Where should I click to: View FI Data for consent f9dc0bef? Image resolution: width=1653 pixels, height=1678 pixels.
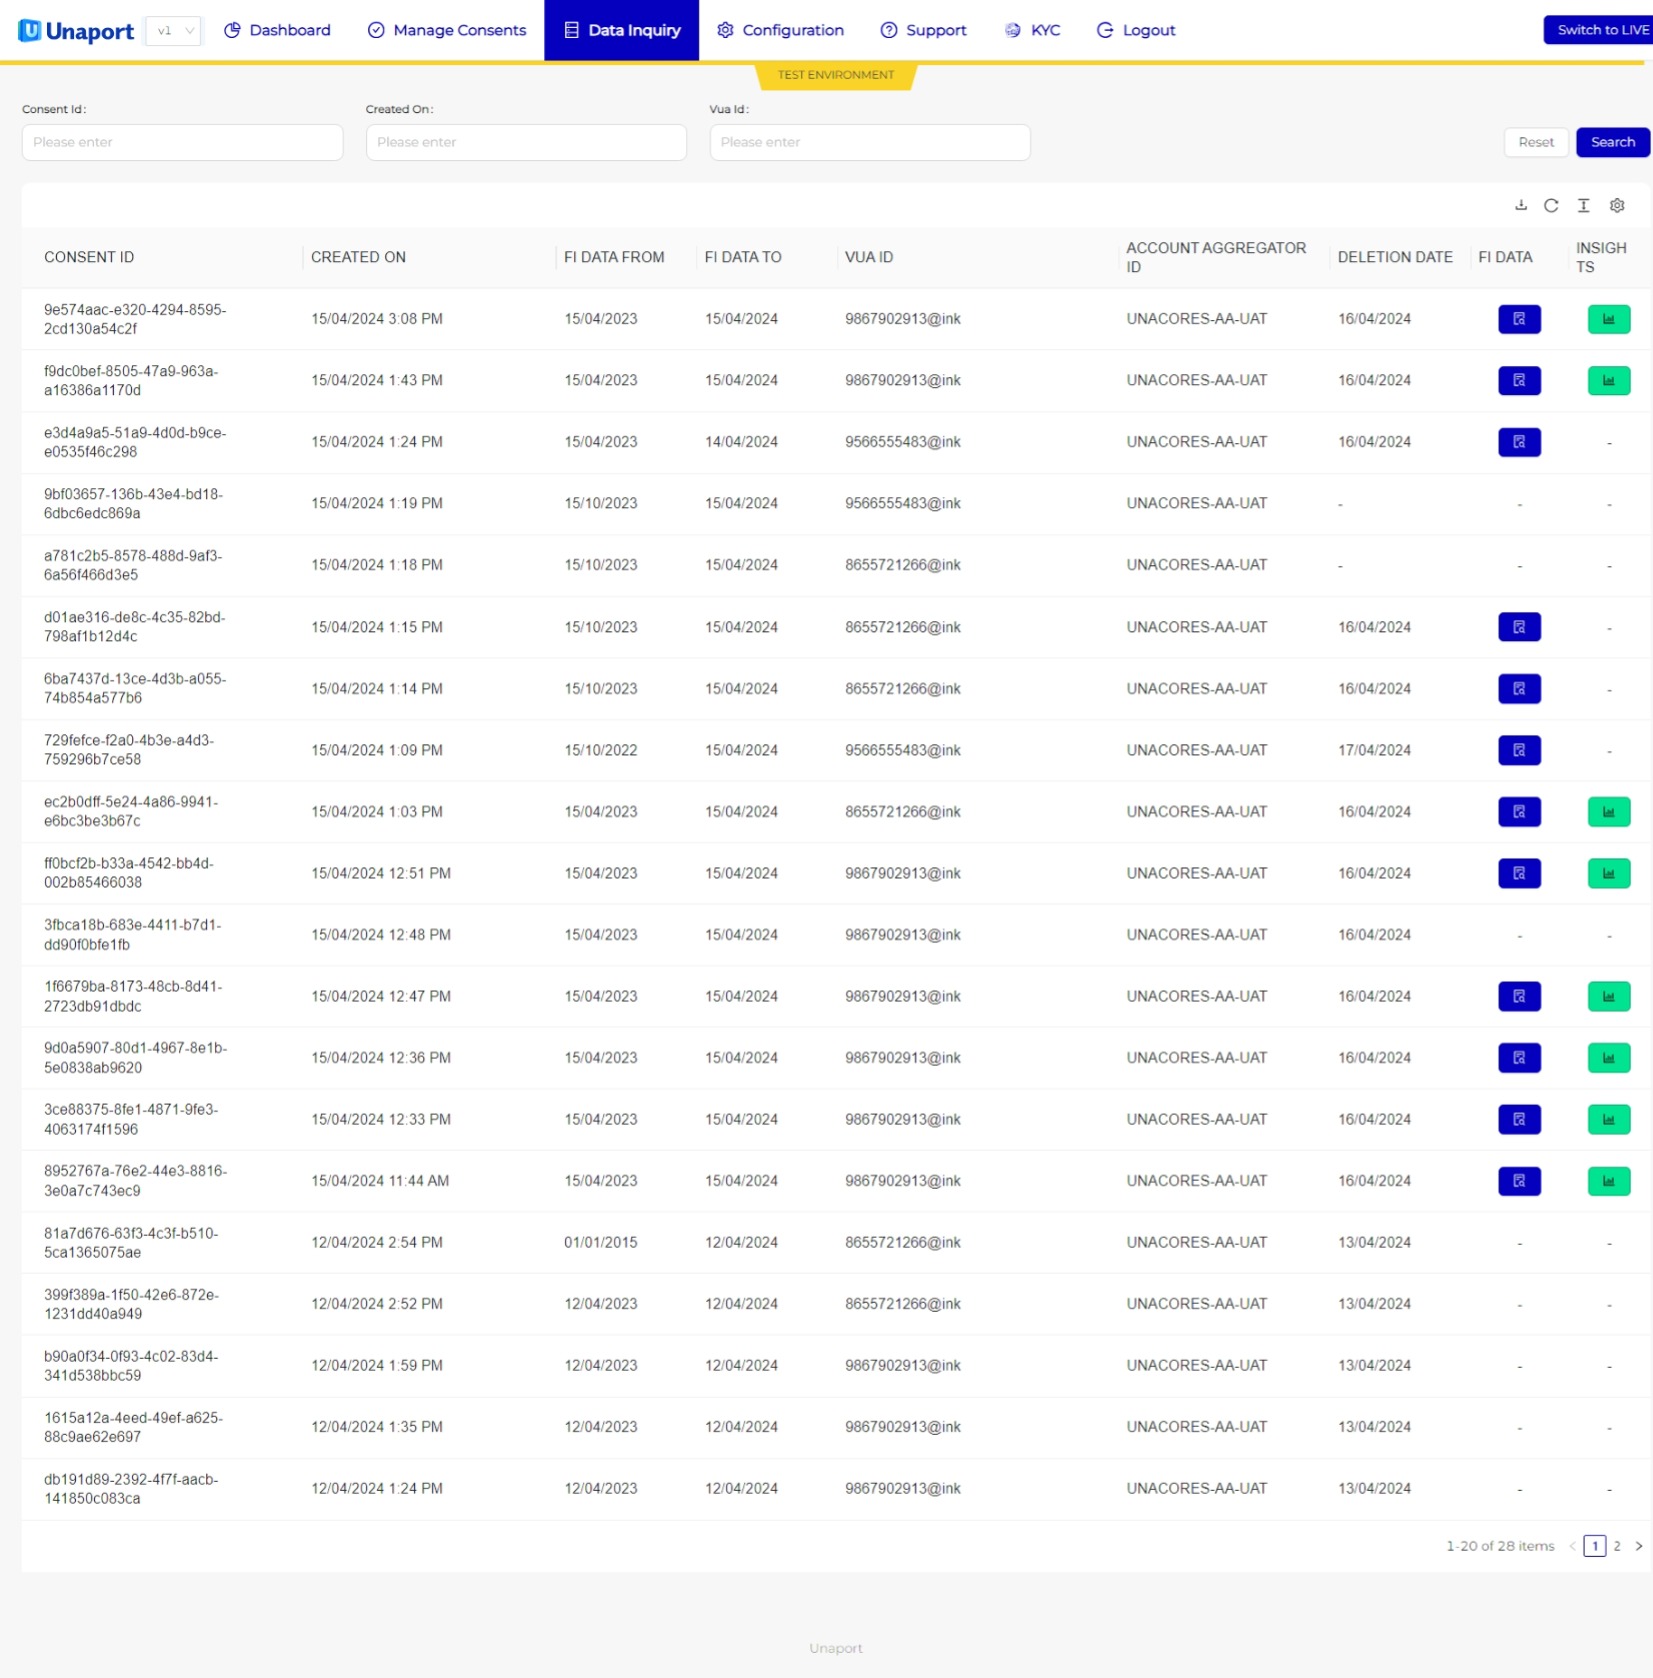(x=1518, y=380)
